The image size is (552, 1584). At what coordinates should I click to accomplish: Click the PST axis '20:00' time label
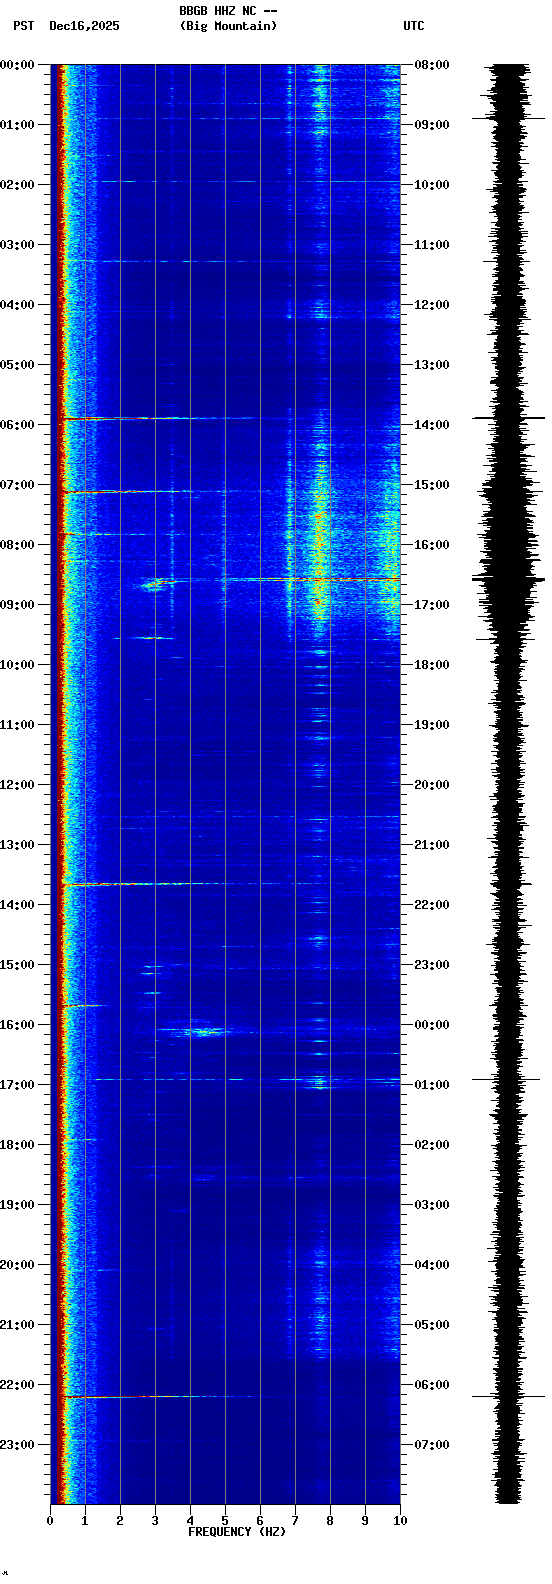[18, 1265]
